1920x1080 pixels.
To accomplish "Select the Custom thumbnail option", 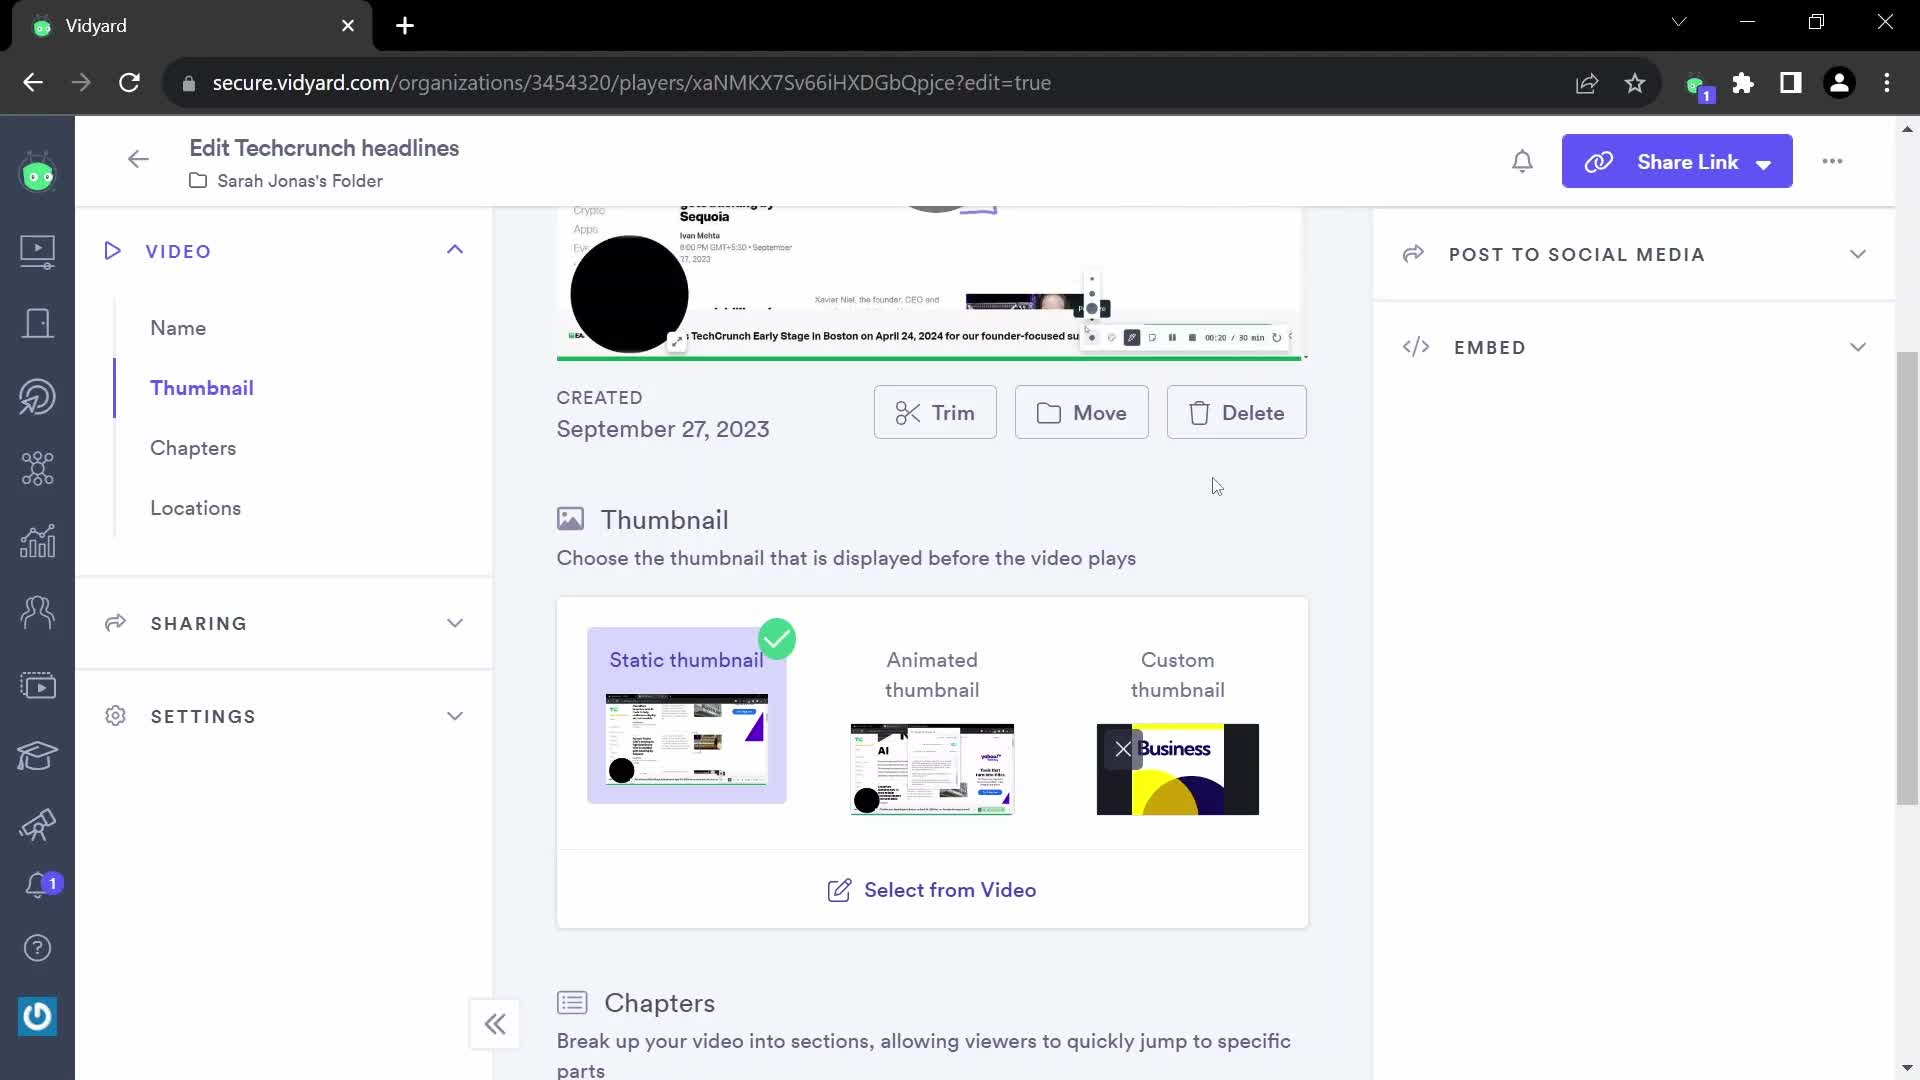I will pos(1177,730).
